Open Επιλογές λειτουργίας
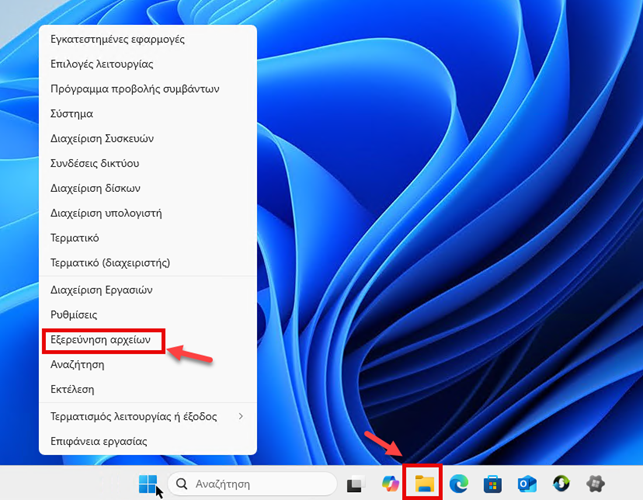 tap(148, 64)
